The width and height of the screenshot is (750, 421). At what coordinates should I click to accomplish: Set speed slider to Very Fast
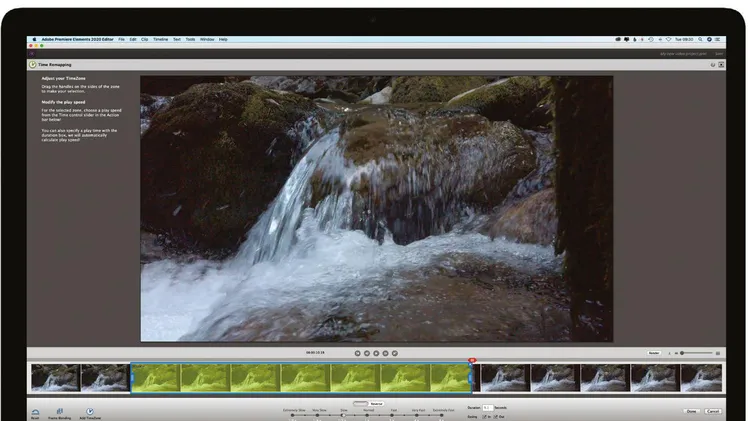[417, 415]
